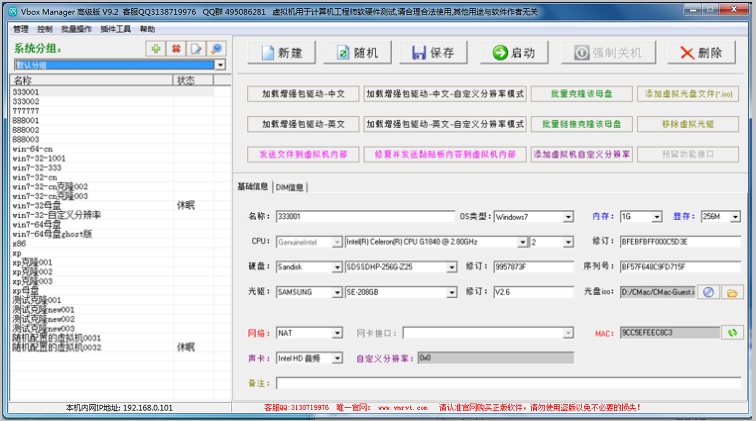Click the edit group icon with pencil
This screenshot has width=756, height=421.
196,49
